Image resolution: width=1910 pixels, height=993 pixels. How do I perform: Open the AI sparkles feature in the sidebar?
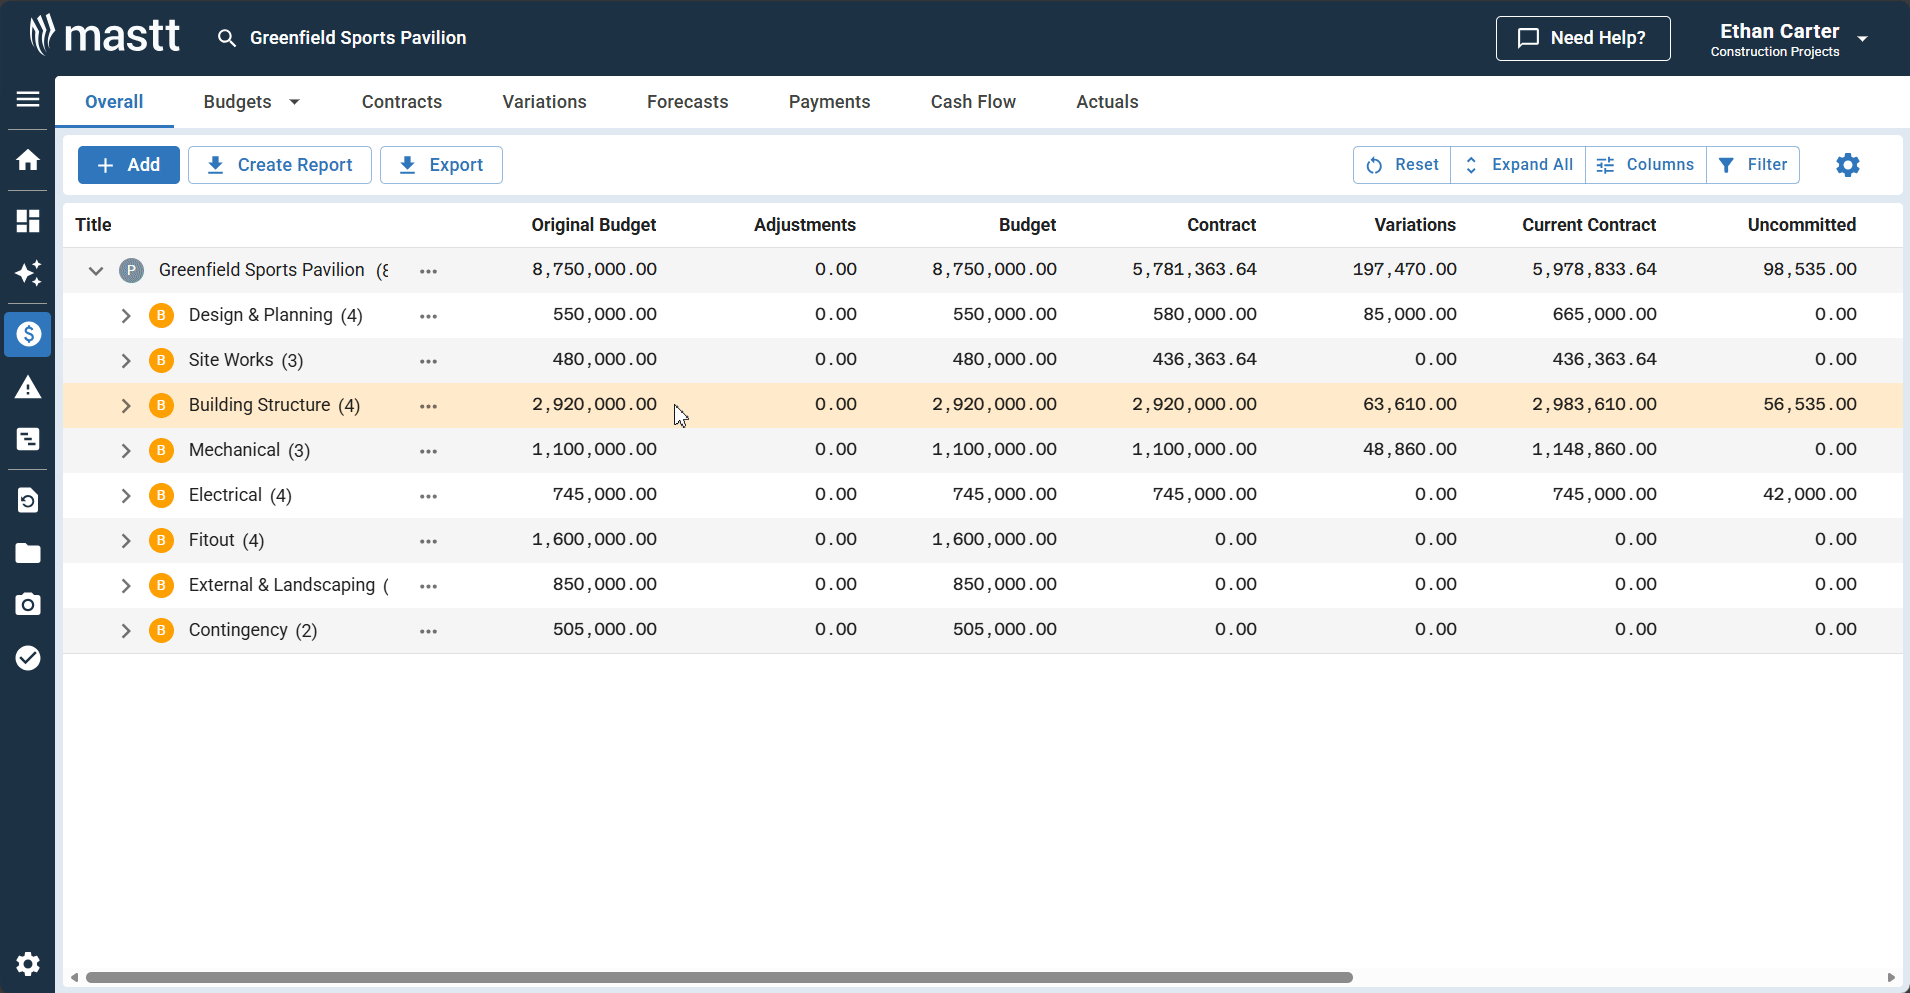[27, 273]
